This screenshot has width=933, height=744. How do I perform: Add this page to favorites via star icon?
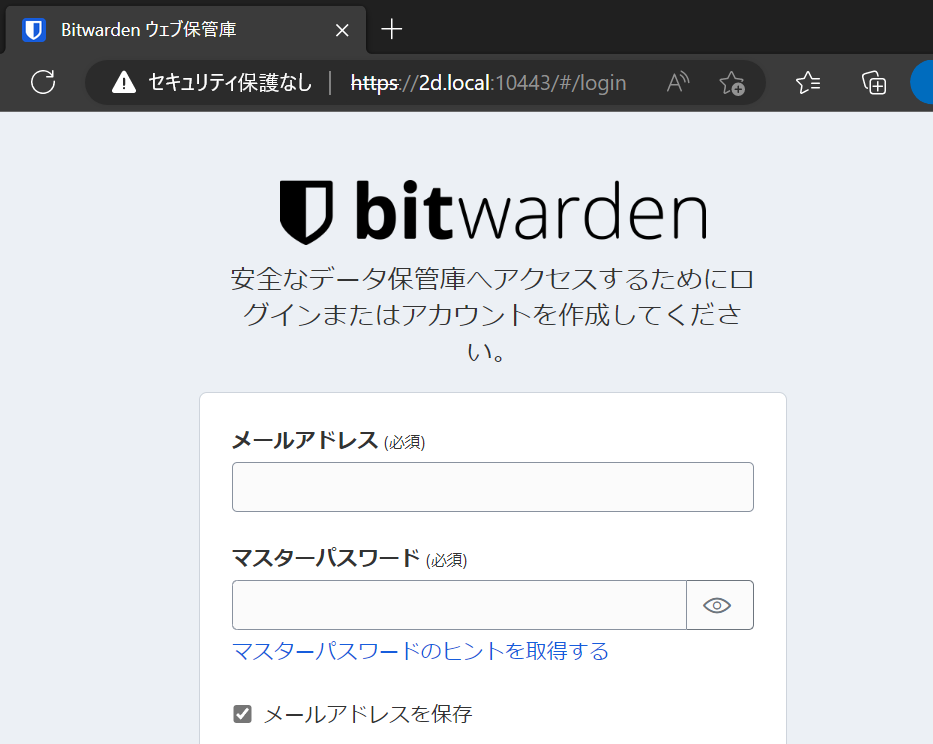732,82
